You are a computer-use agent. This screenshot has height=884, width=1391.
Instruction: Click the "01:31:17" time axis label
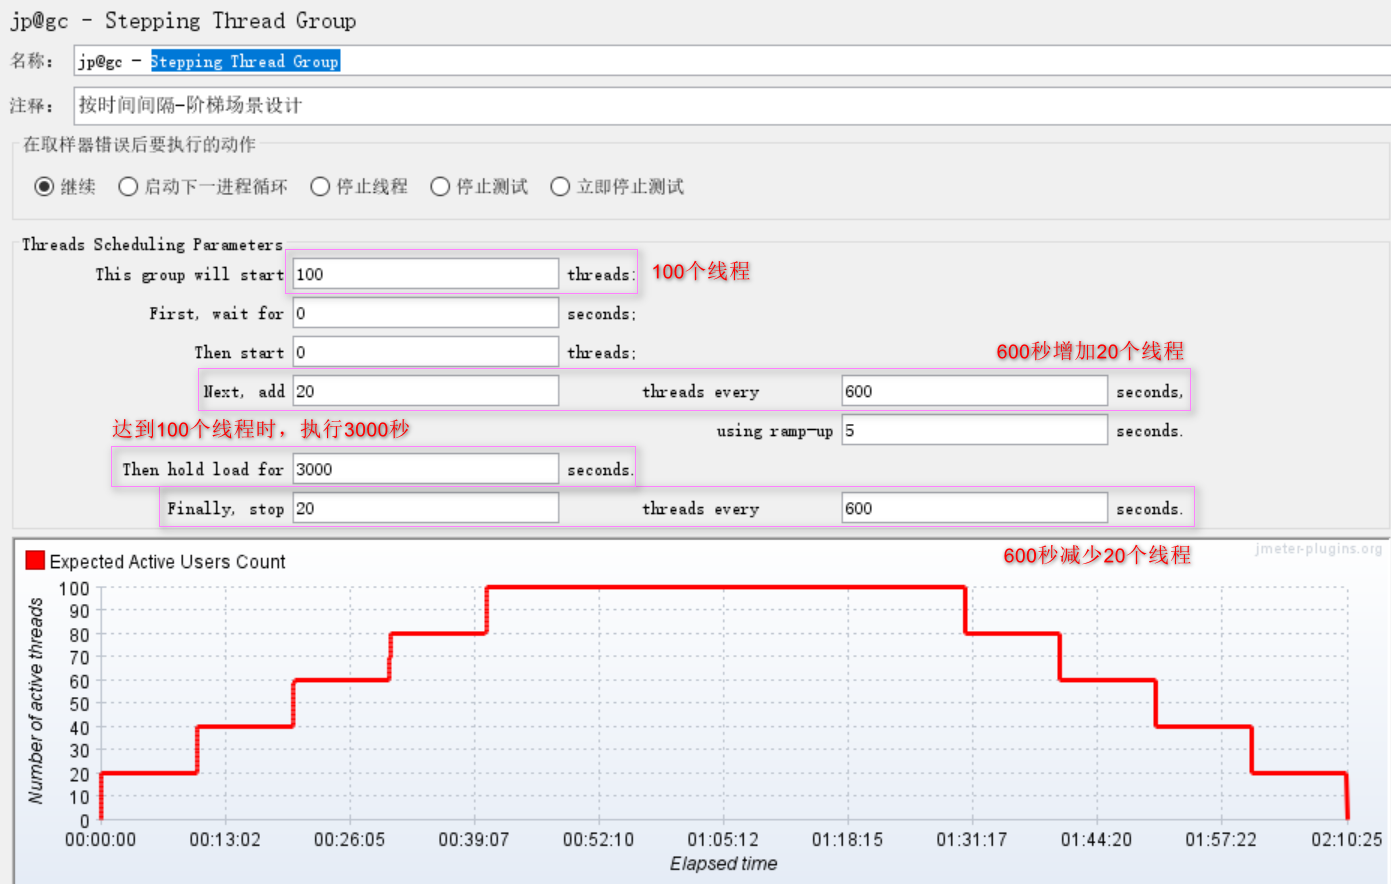(x=972, y=839)
